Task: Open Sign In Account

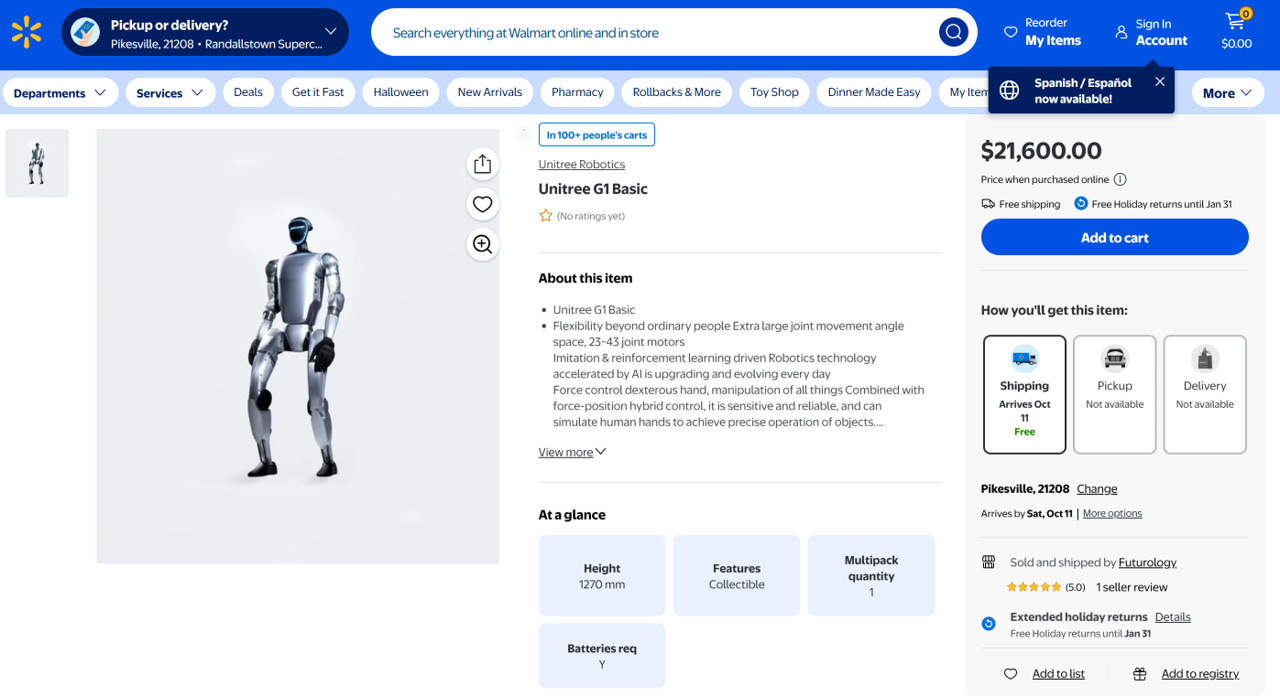Action: (1151, 32)
